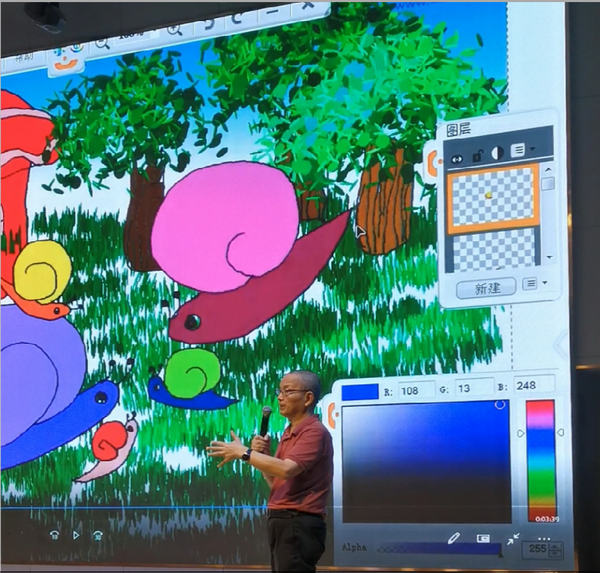
Task: Click the 新建 button to add layer
Action: coord(487,288)
